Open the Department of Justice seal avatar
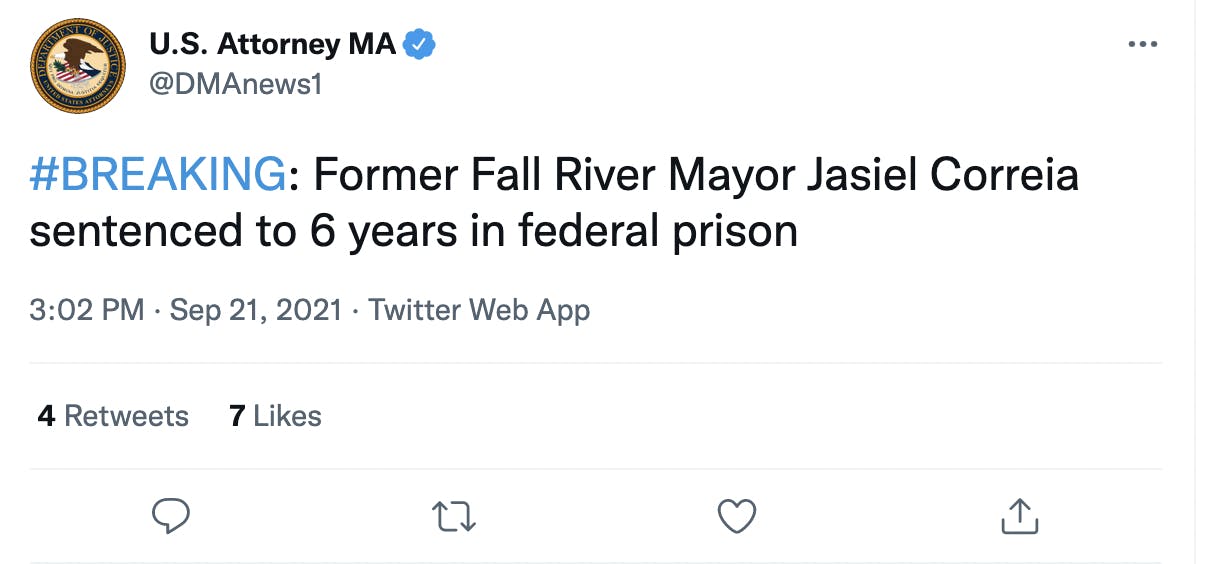Image resolution: width=1214 pixels, height=564 pixels. coord(78,65)
